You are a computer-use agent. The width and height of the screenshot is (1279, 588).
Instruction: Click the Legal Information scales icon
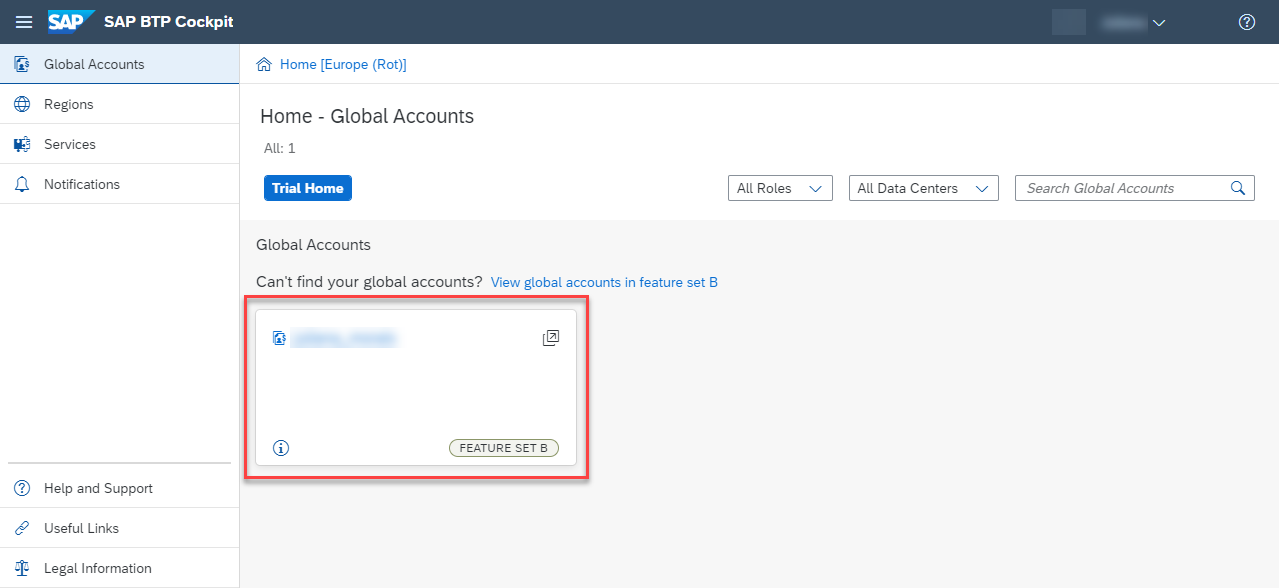(x=22, y=568)
